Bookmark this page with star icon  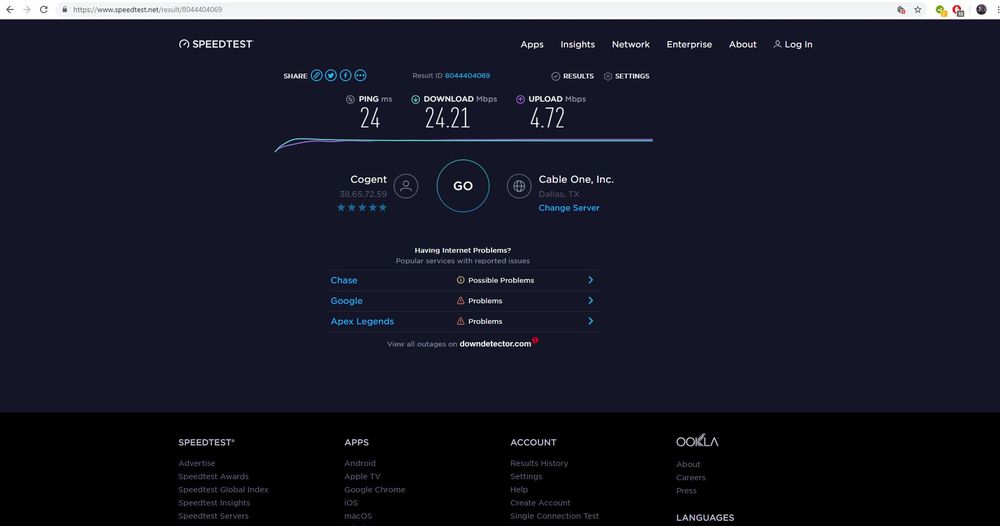pos(918,10)
